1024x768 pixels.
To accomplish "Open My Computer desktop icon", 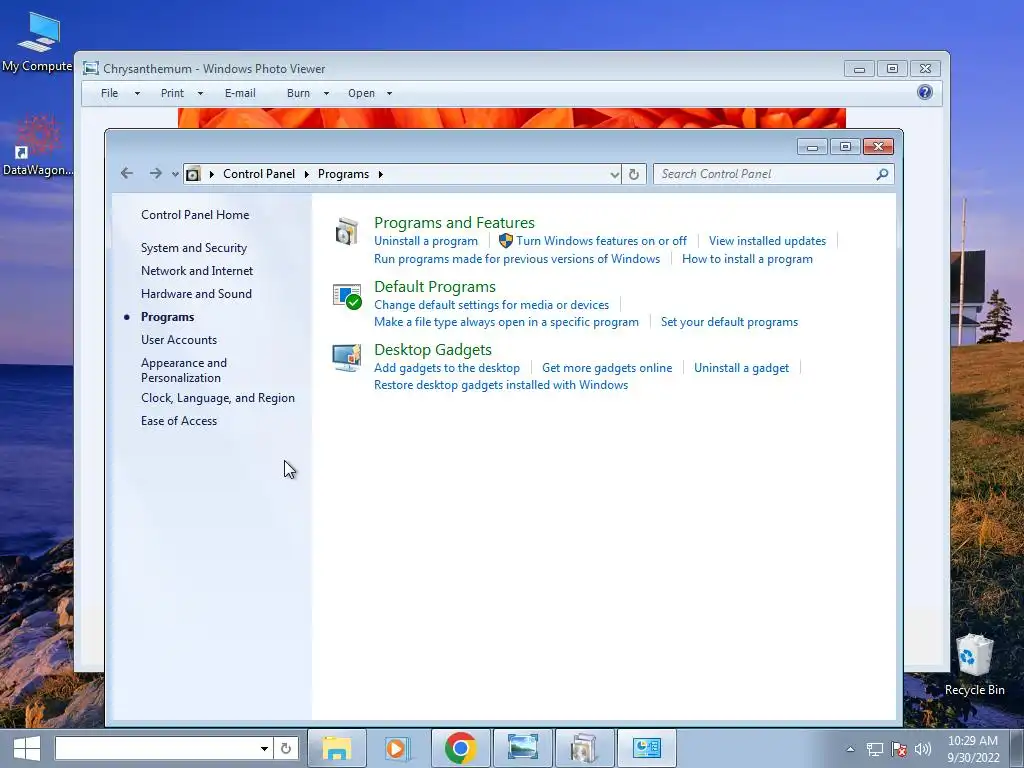I will [x=37, y=42].
